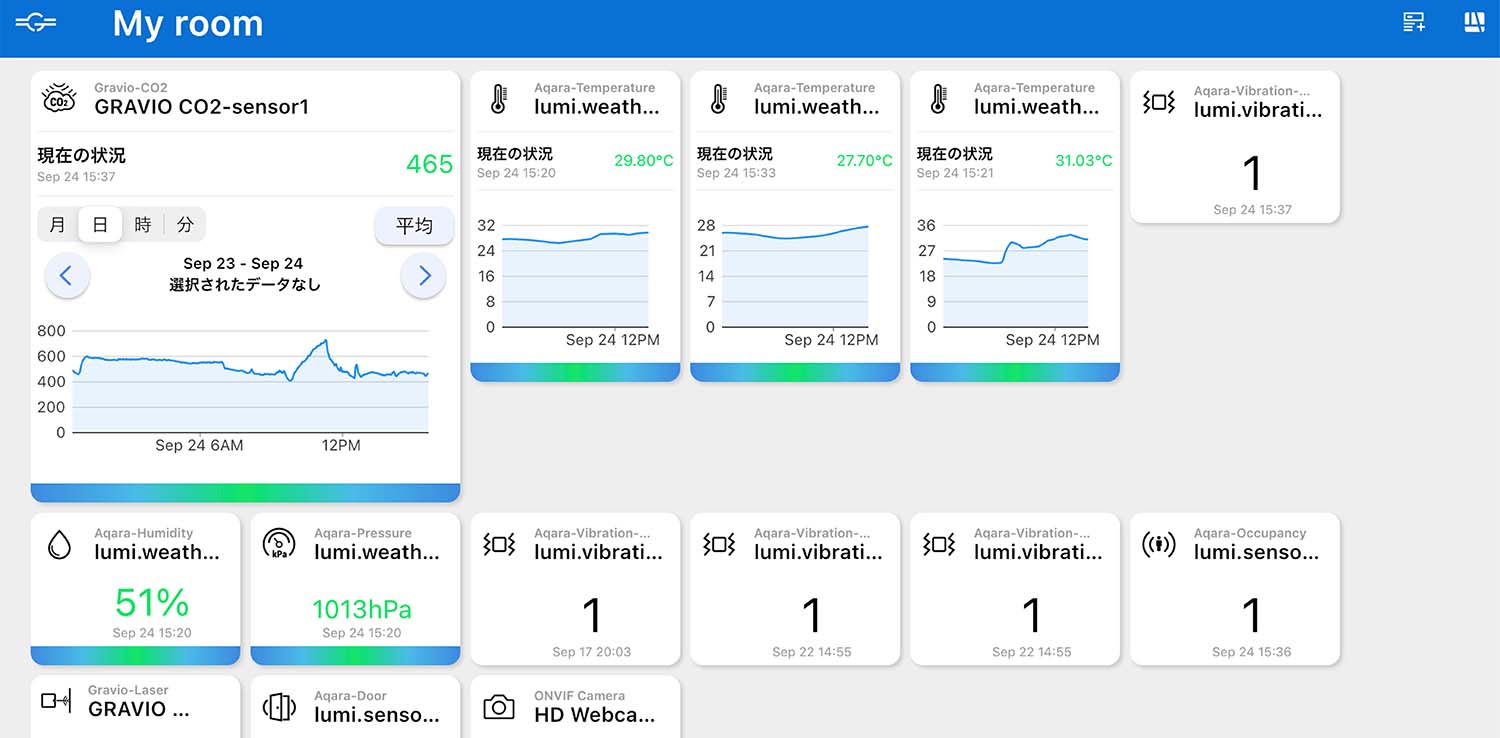Switch CO2 chart to 時 (hour) view
This screenshot has height=738, width=1500.
click(143, 225)
